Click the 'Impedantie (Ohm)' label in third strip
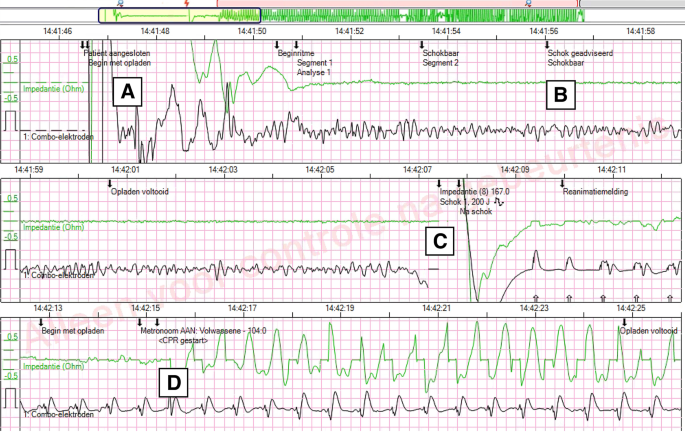685x435 pixels. pyautogui.click(x=53, y=366)
